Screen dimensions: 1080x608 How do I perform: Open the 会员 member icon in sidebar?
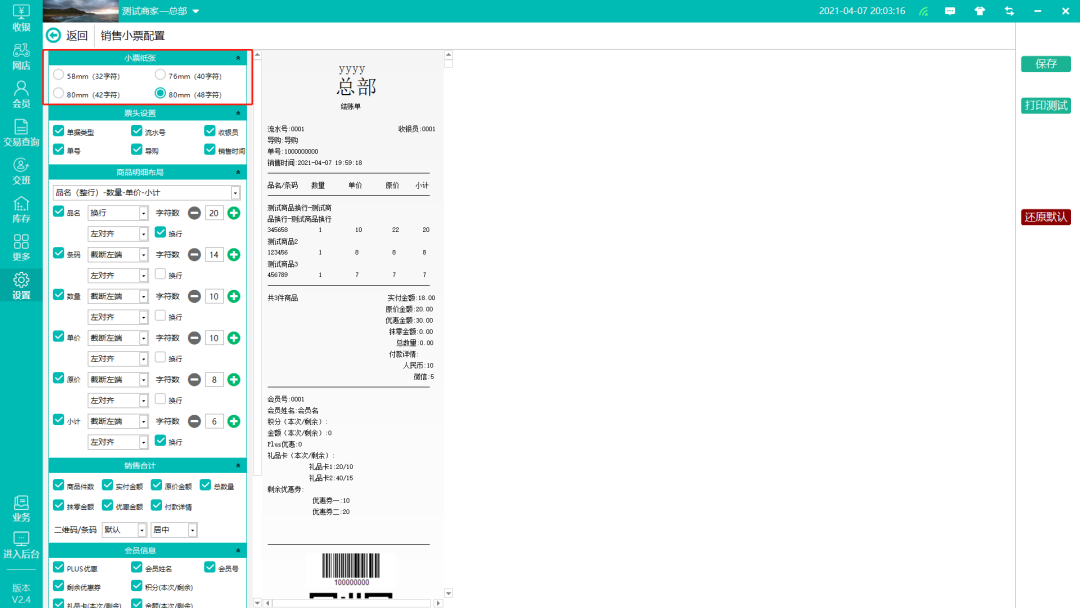[x=21, y=94]
